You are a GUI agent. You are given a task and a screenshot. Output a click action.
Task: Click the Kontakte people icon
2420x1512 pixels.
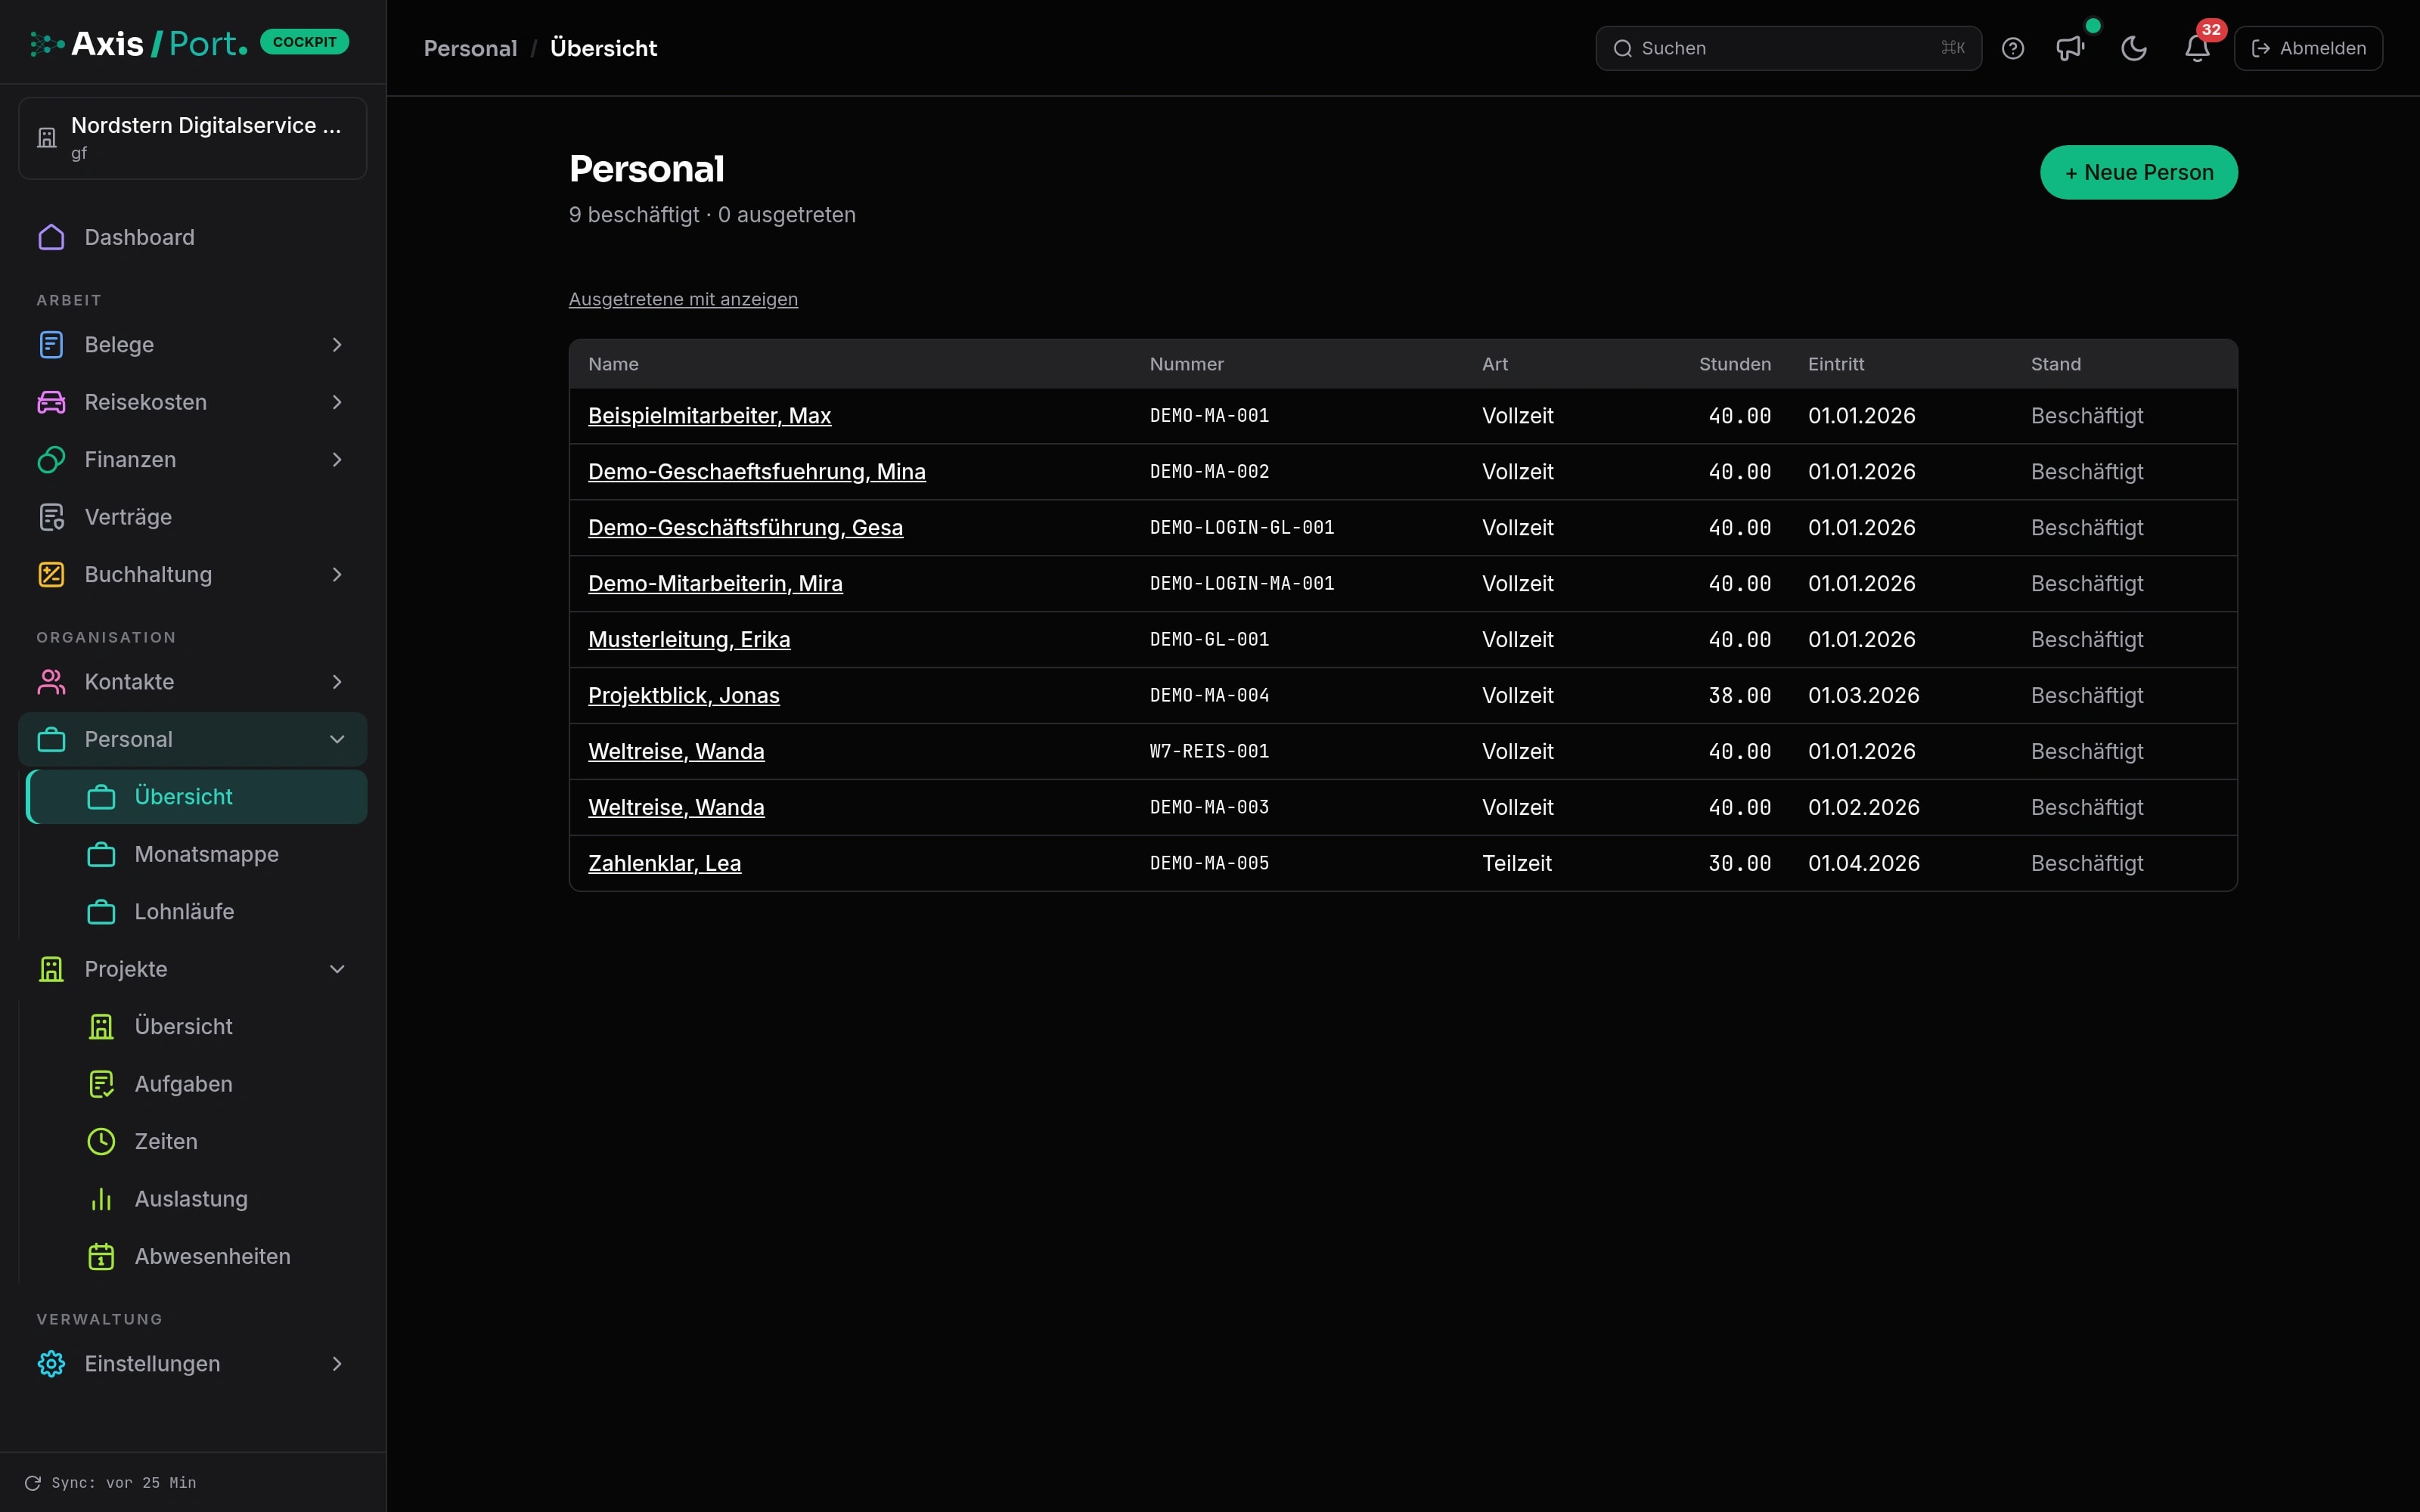click(x=51, y=682)
